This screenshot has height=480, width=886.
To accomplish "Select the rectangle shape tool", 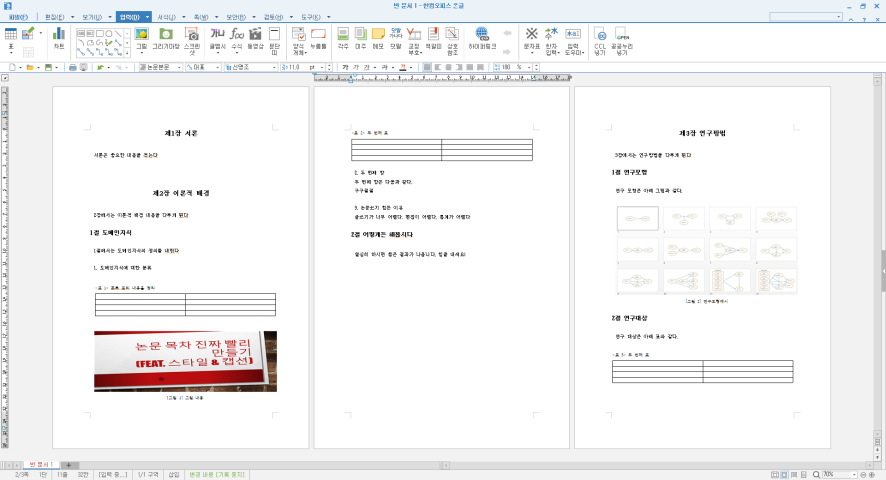I will pos(99,33).
